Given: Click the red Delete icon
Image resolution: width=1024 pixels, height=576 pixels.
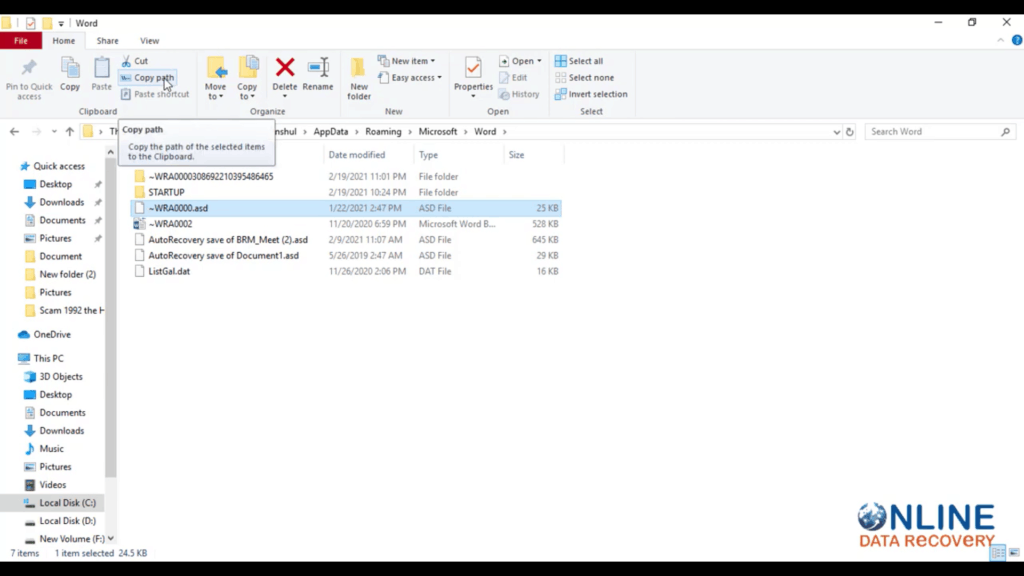Looking at the screenshot, I should click(x=285, y=67).
